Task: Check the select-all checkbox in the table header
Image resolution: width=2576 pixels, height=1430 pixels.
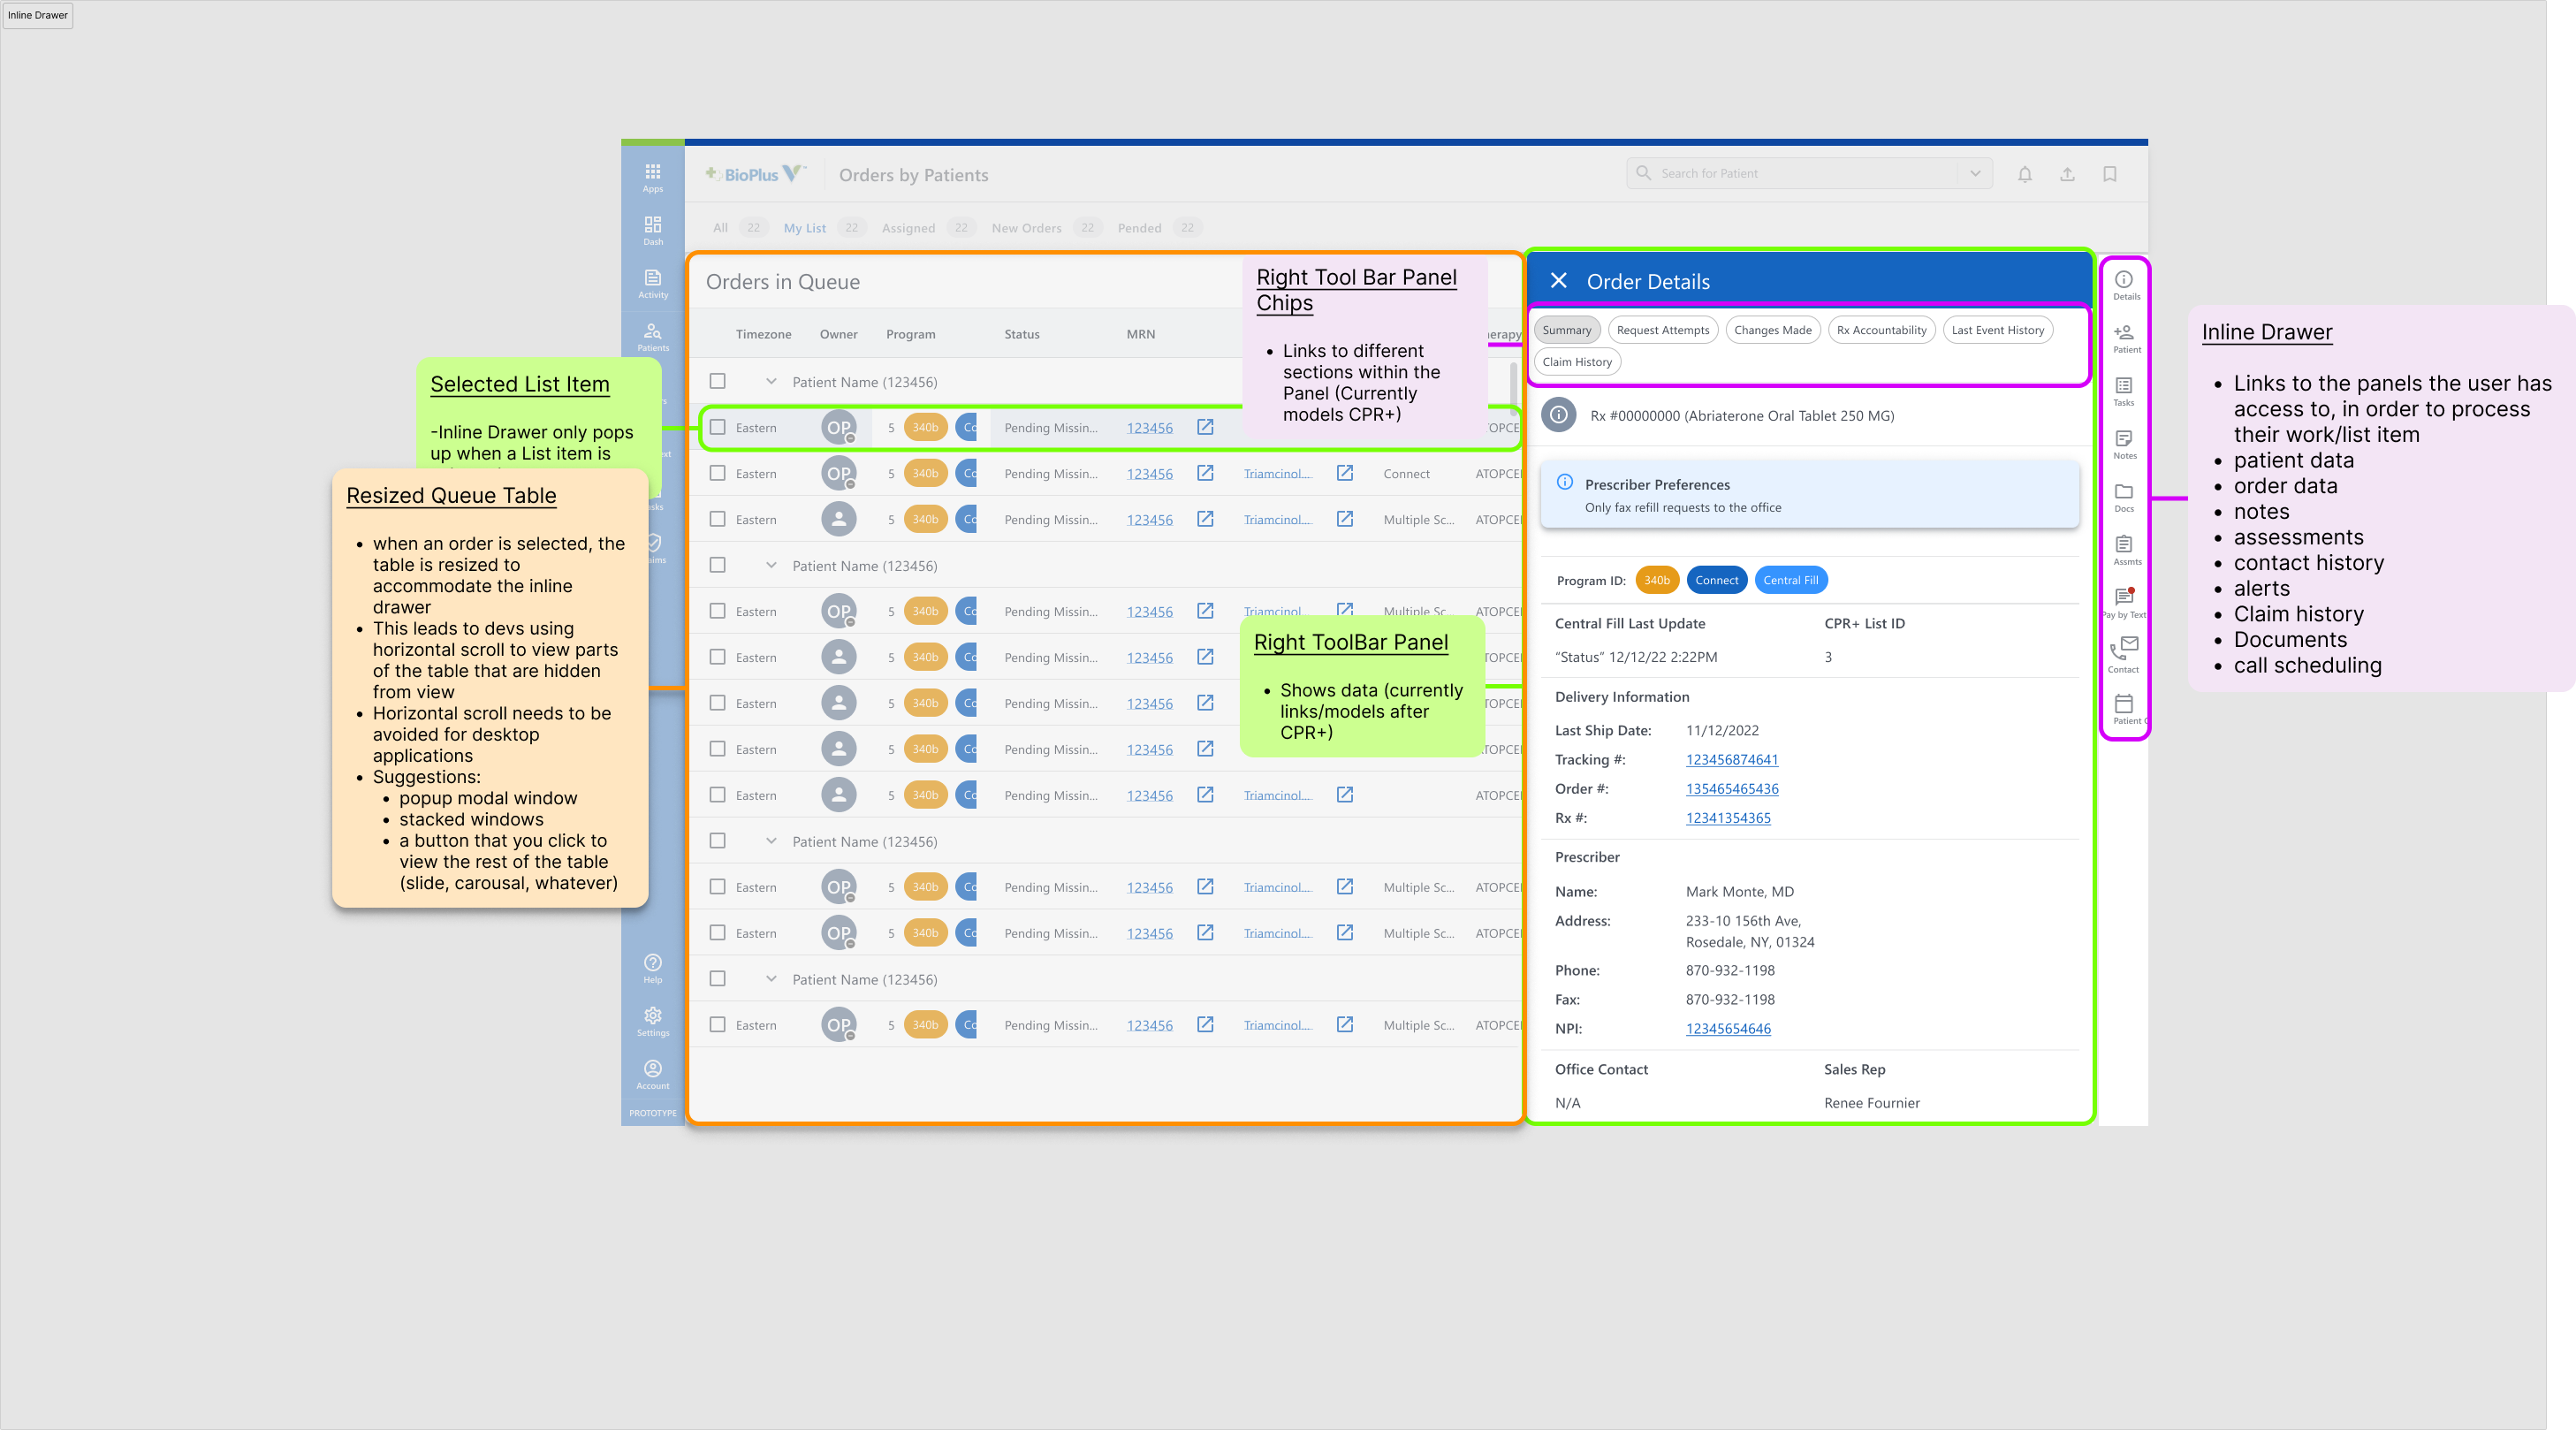Action: 717,381
